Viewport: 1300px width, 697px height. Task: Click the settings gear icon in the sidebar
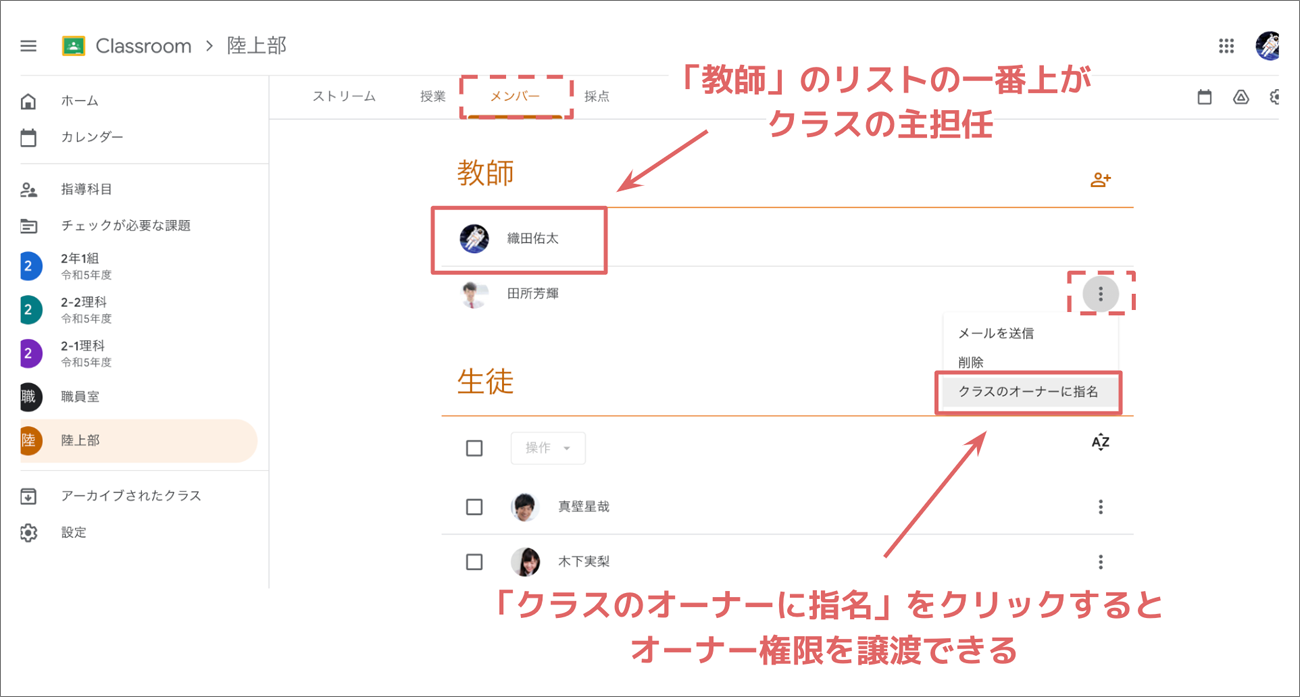(x=28, y=532)
